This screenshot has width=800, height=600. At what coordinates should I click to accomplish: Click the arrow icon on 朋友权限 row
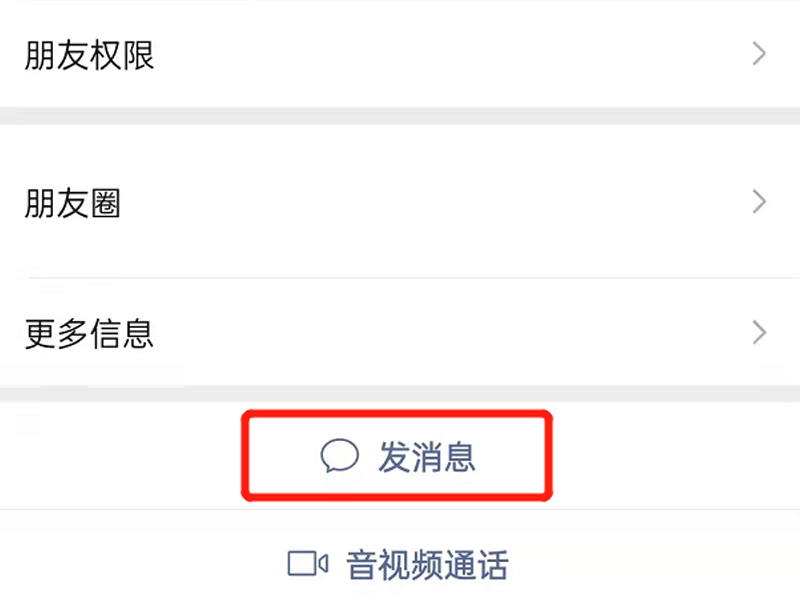[x=760, y=54]
